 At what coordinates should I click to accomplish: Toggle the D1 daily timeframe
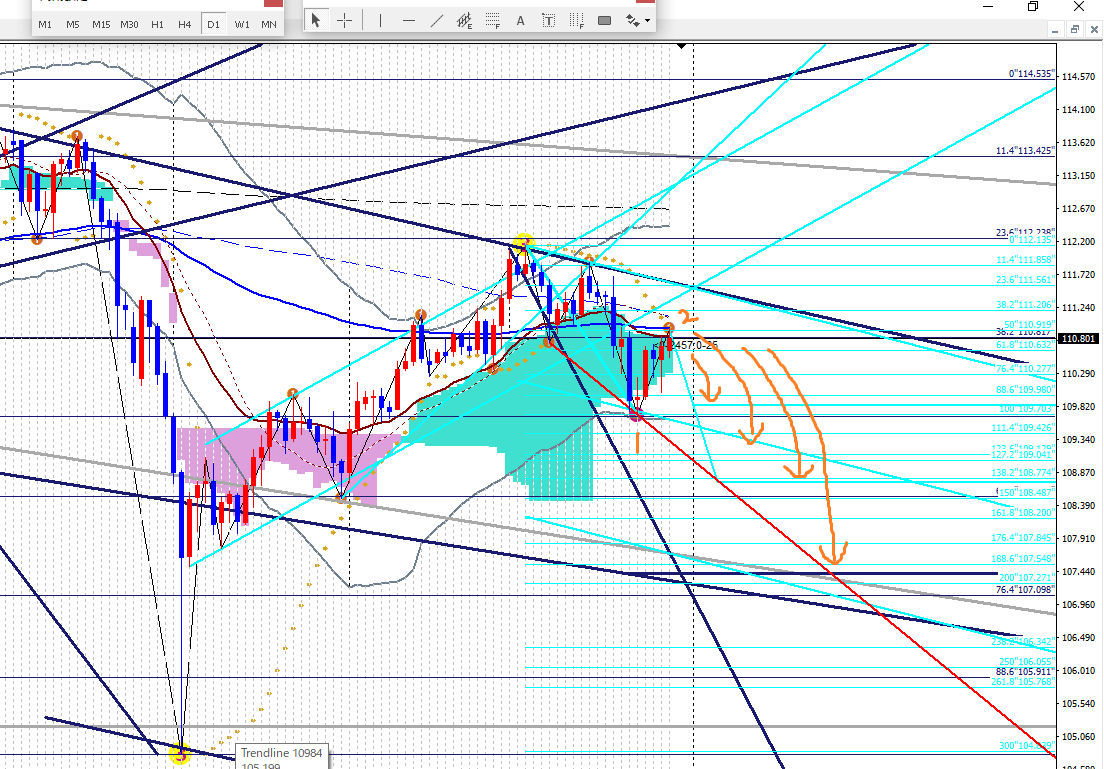coord(212,24)
